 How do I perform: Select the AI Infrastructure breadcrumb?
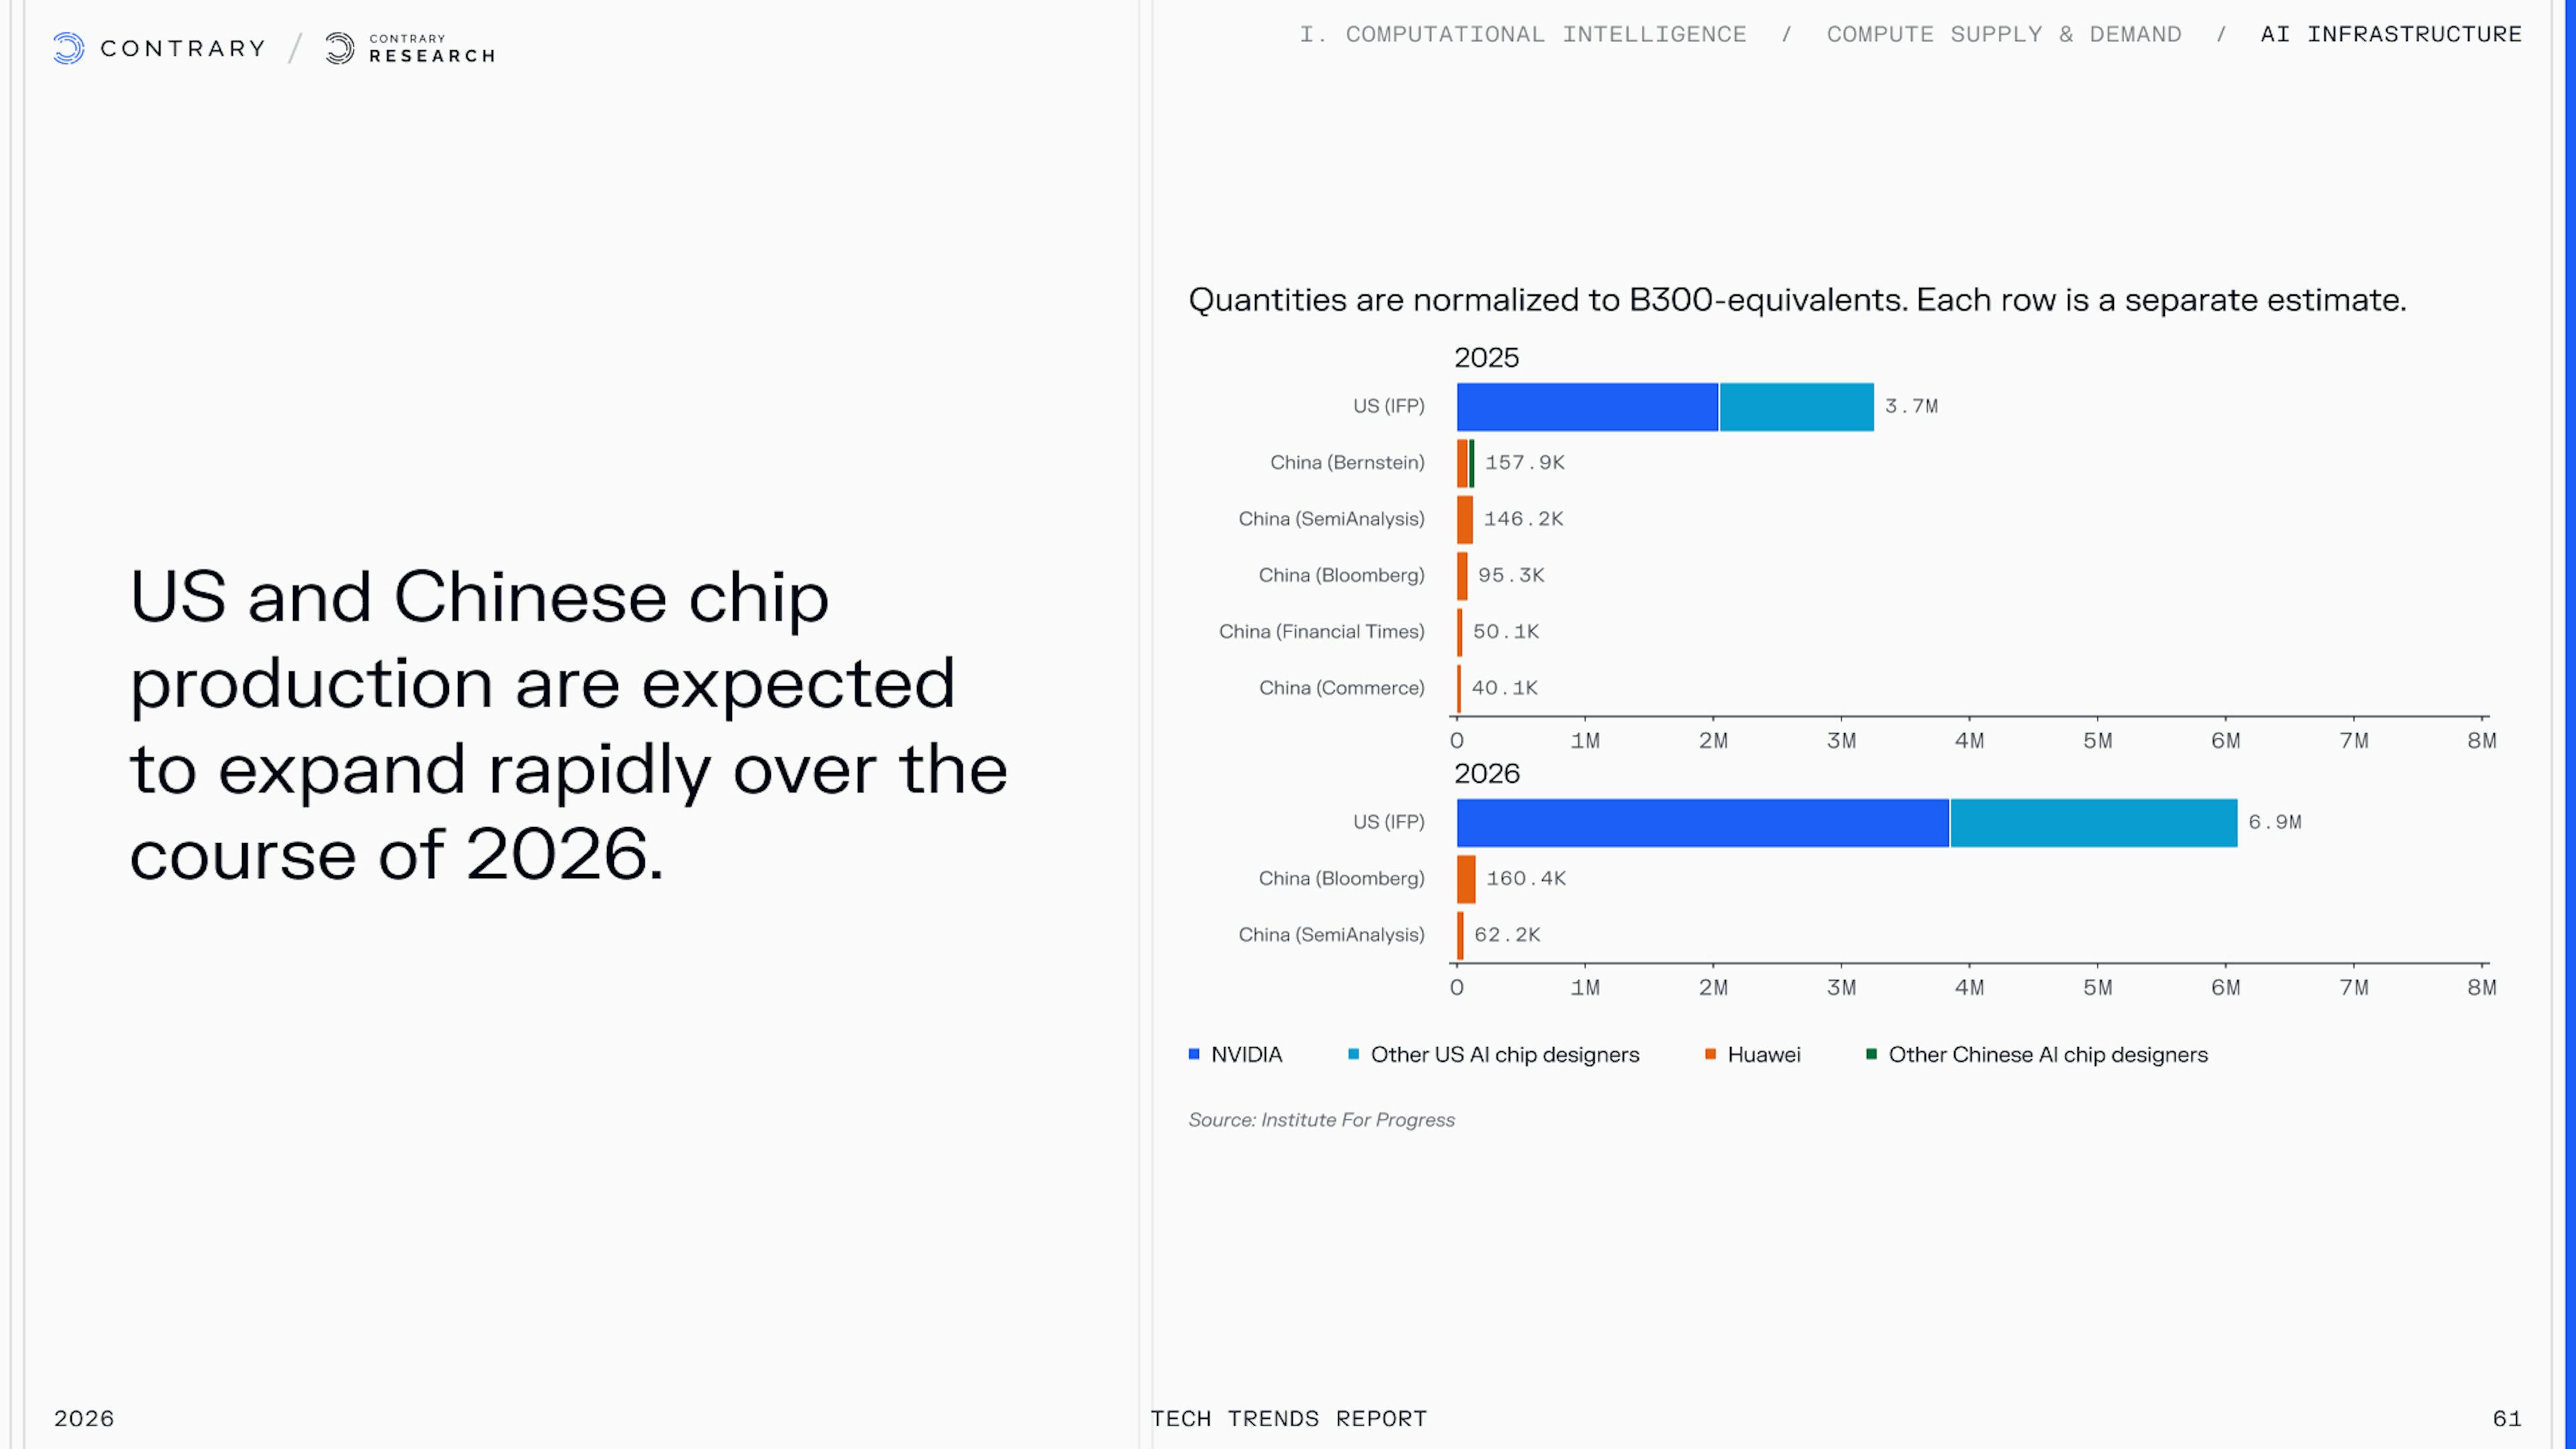point(2390,34)
